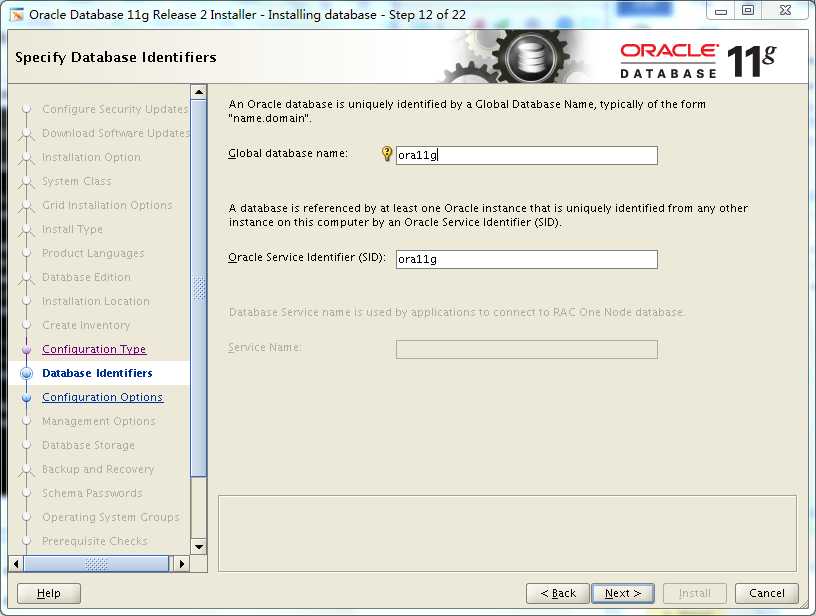Screen dimensions: 816x616
Task: Maximize the installer window
Action: (748, 11)
